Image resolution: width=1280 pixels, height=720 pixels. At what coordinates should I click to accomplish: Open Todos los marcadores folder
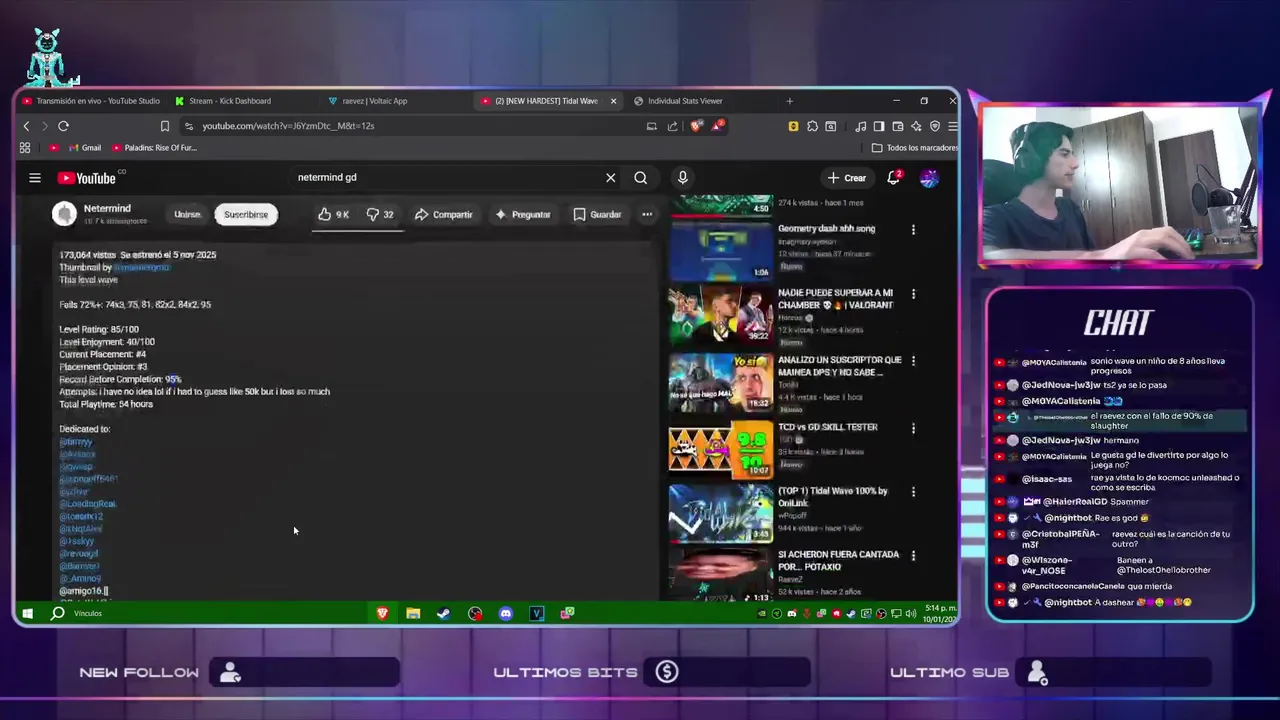coord(915,148)
